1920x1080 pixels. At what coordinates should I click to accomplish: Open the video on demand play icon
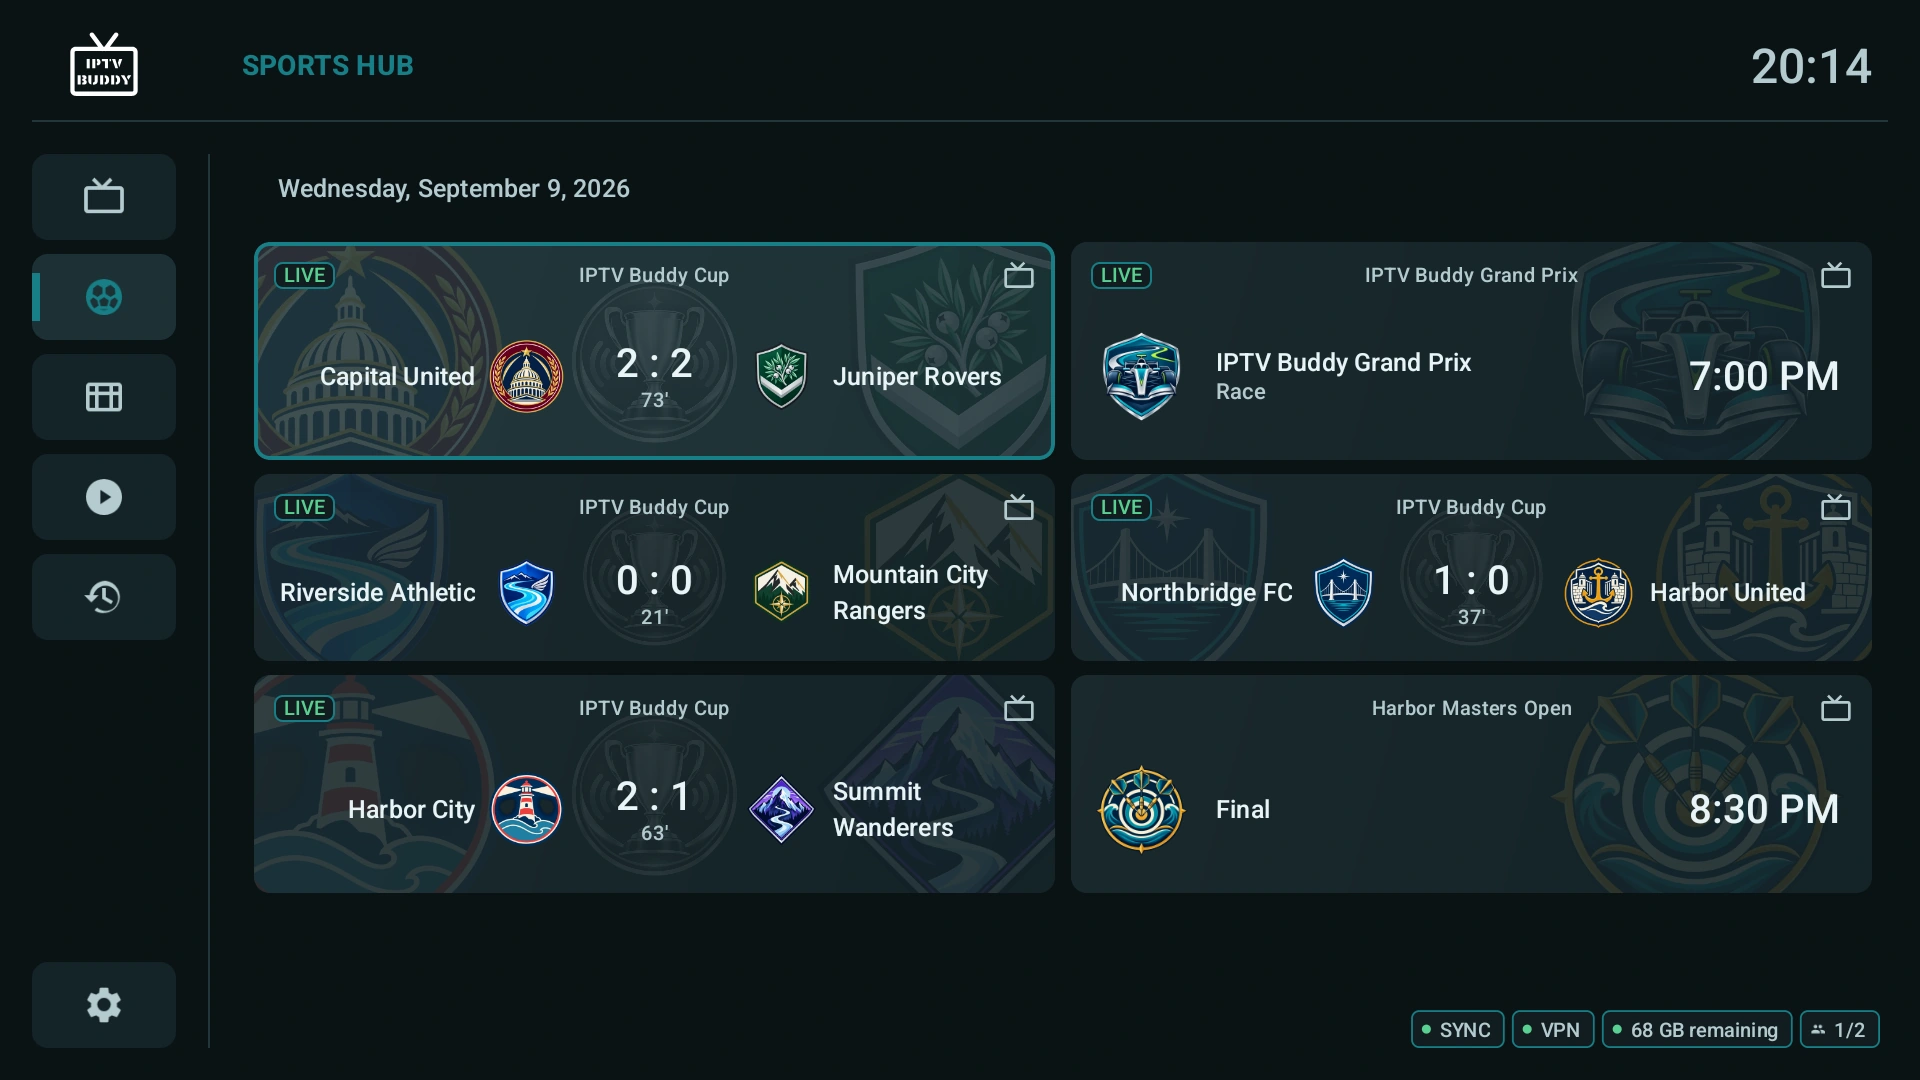[x=104, y=497]
